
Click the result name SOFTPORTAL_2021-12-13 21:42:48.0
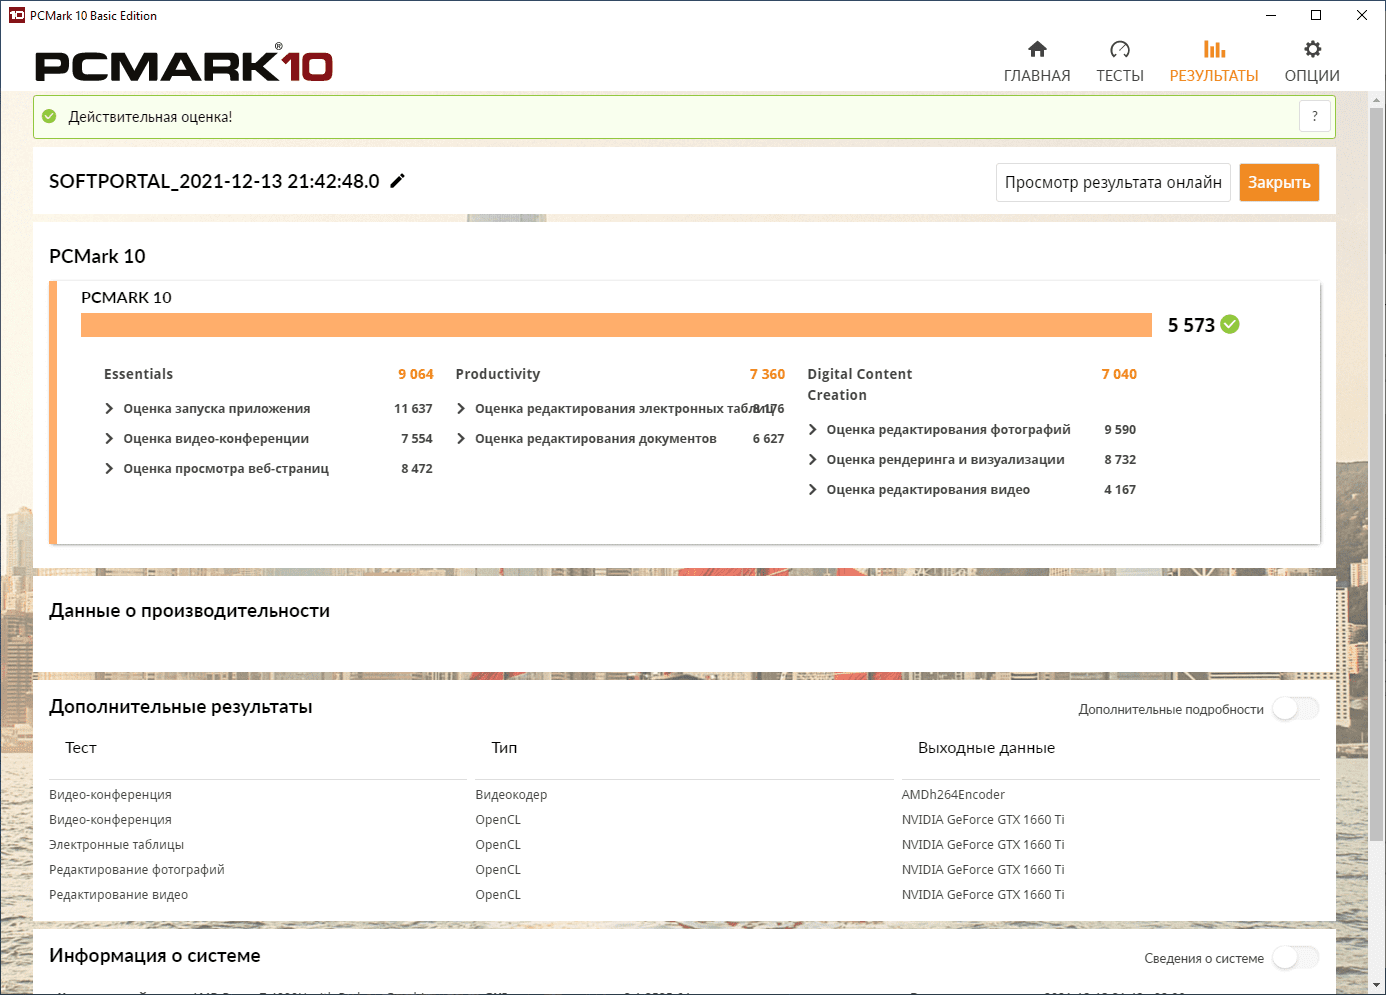point(214,181)
